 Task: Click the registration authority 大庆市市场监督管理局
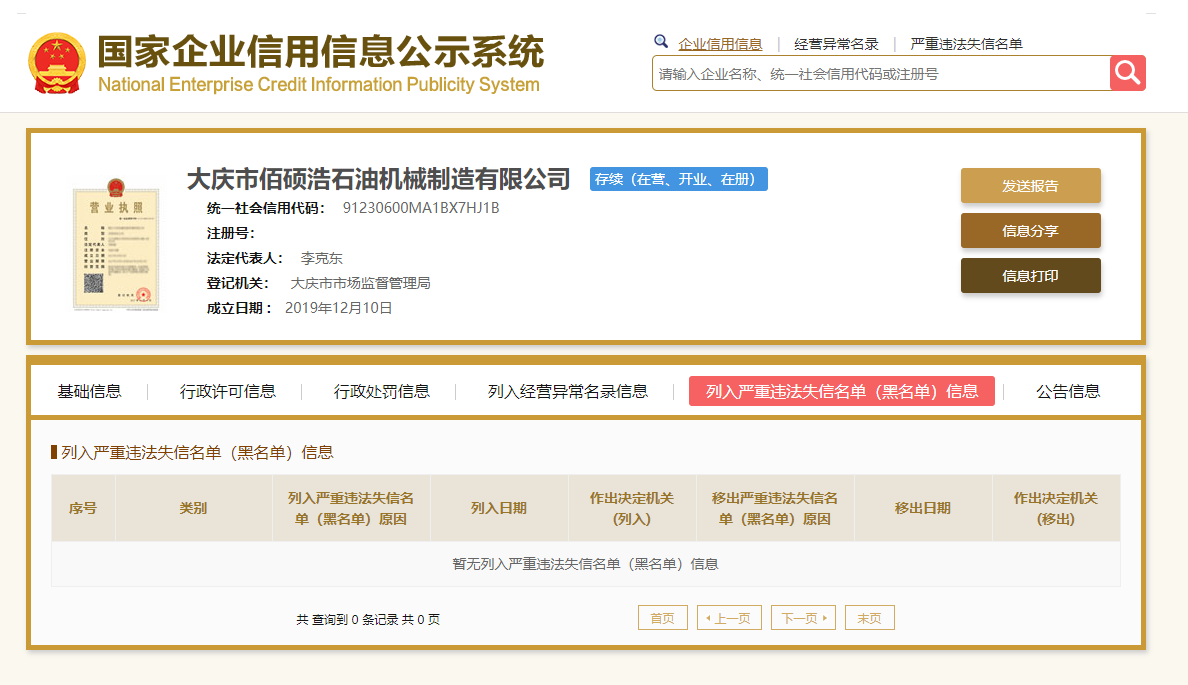(361, 283)
